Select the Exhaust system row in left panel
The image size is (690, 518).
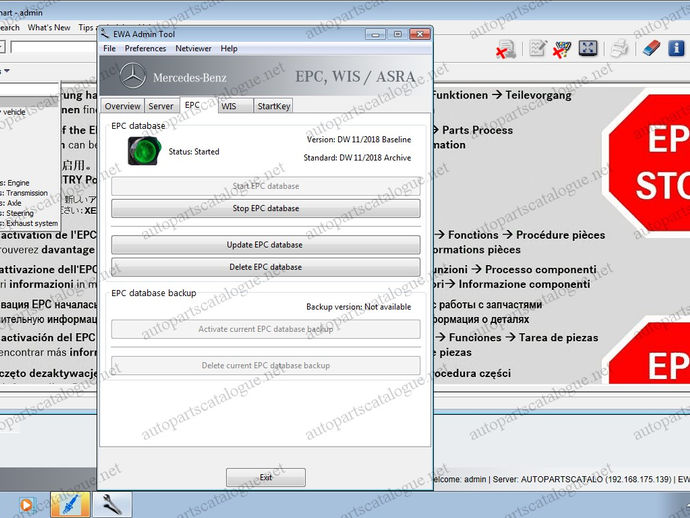click(29, 223)
